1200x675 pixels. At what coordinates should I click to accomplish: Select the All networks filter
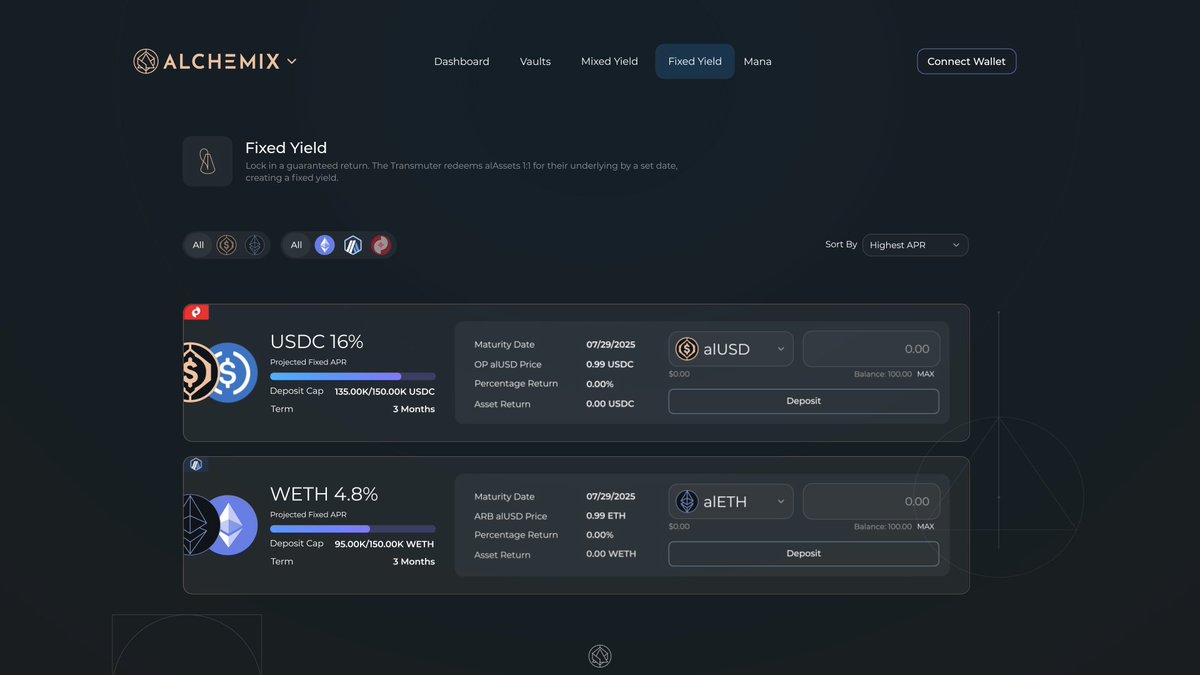[x=296, y=245]
